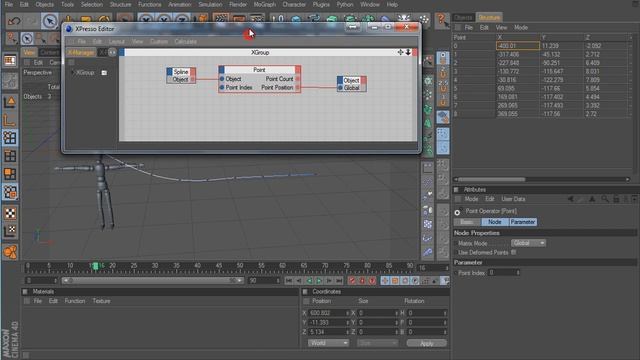Switch to the Structure tab
640x360 pixels.
tap(489, 17)
